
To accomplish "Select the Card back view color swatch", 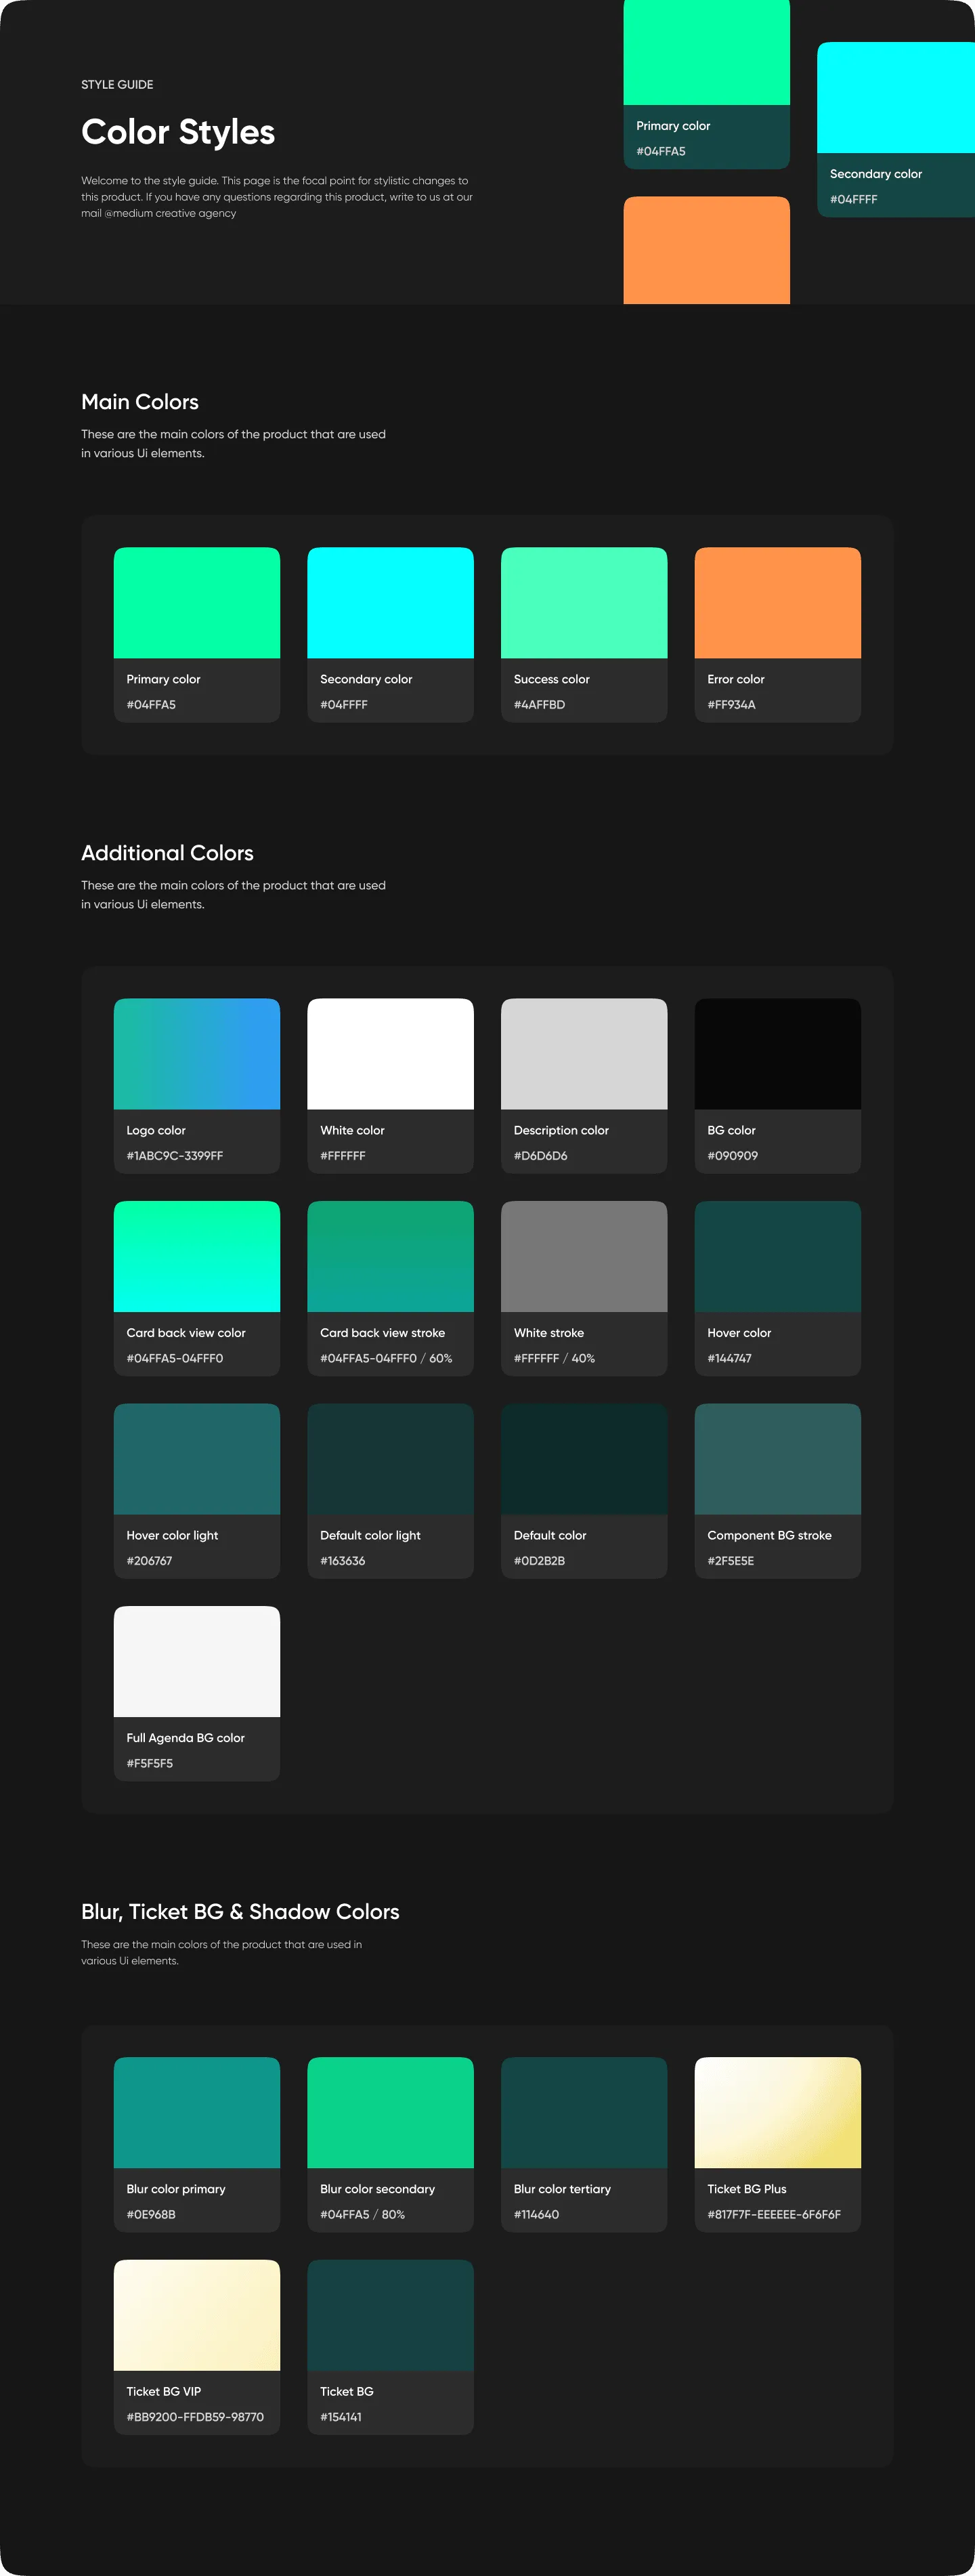I will point(196,1257).
